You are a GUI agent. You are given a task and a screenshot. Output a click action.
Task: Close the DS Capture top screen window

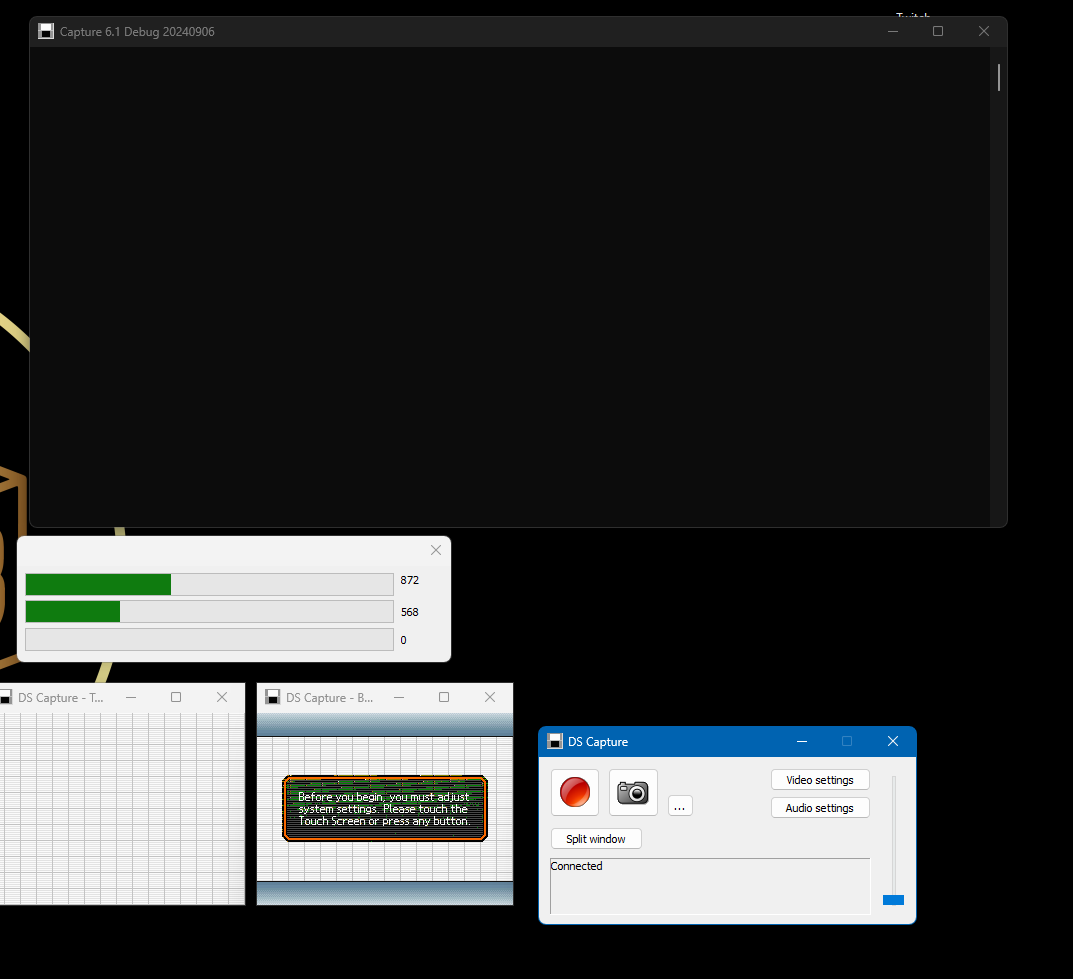(x=222, y=697)
